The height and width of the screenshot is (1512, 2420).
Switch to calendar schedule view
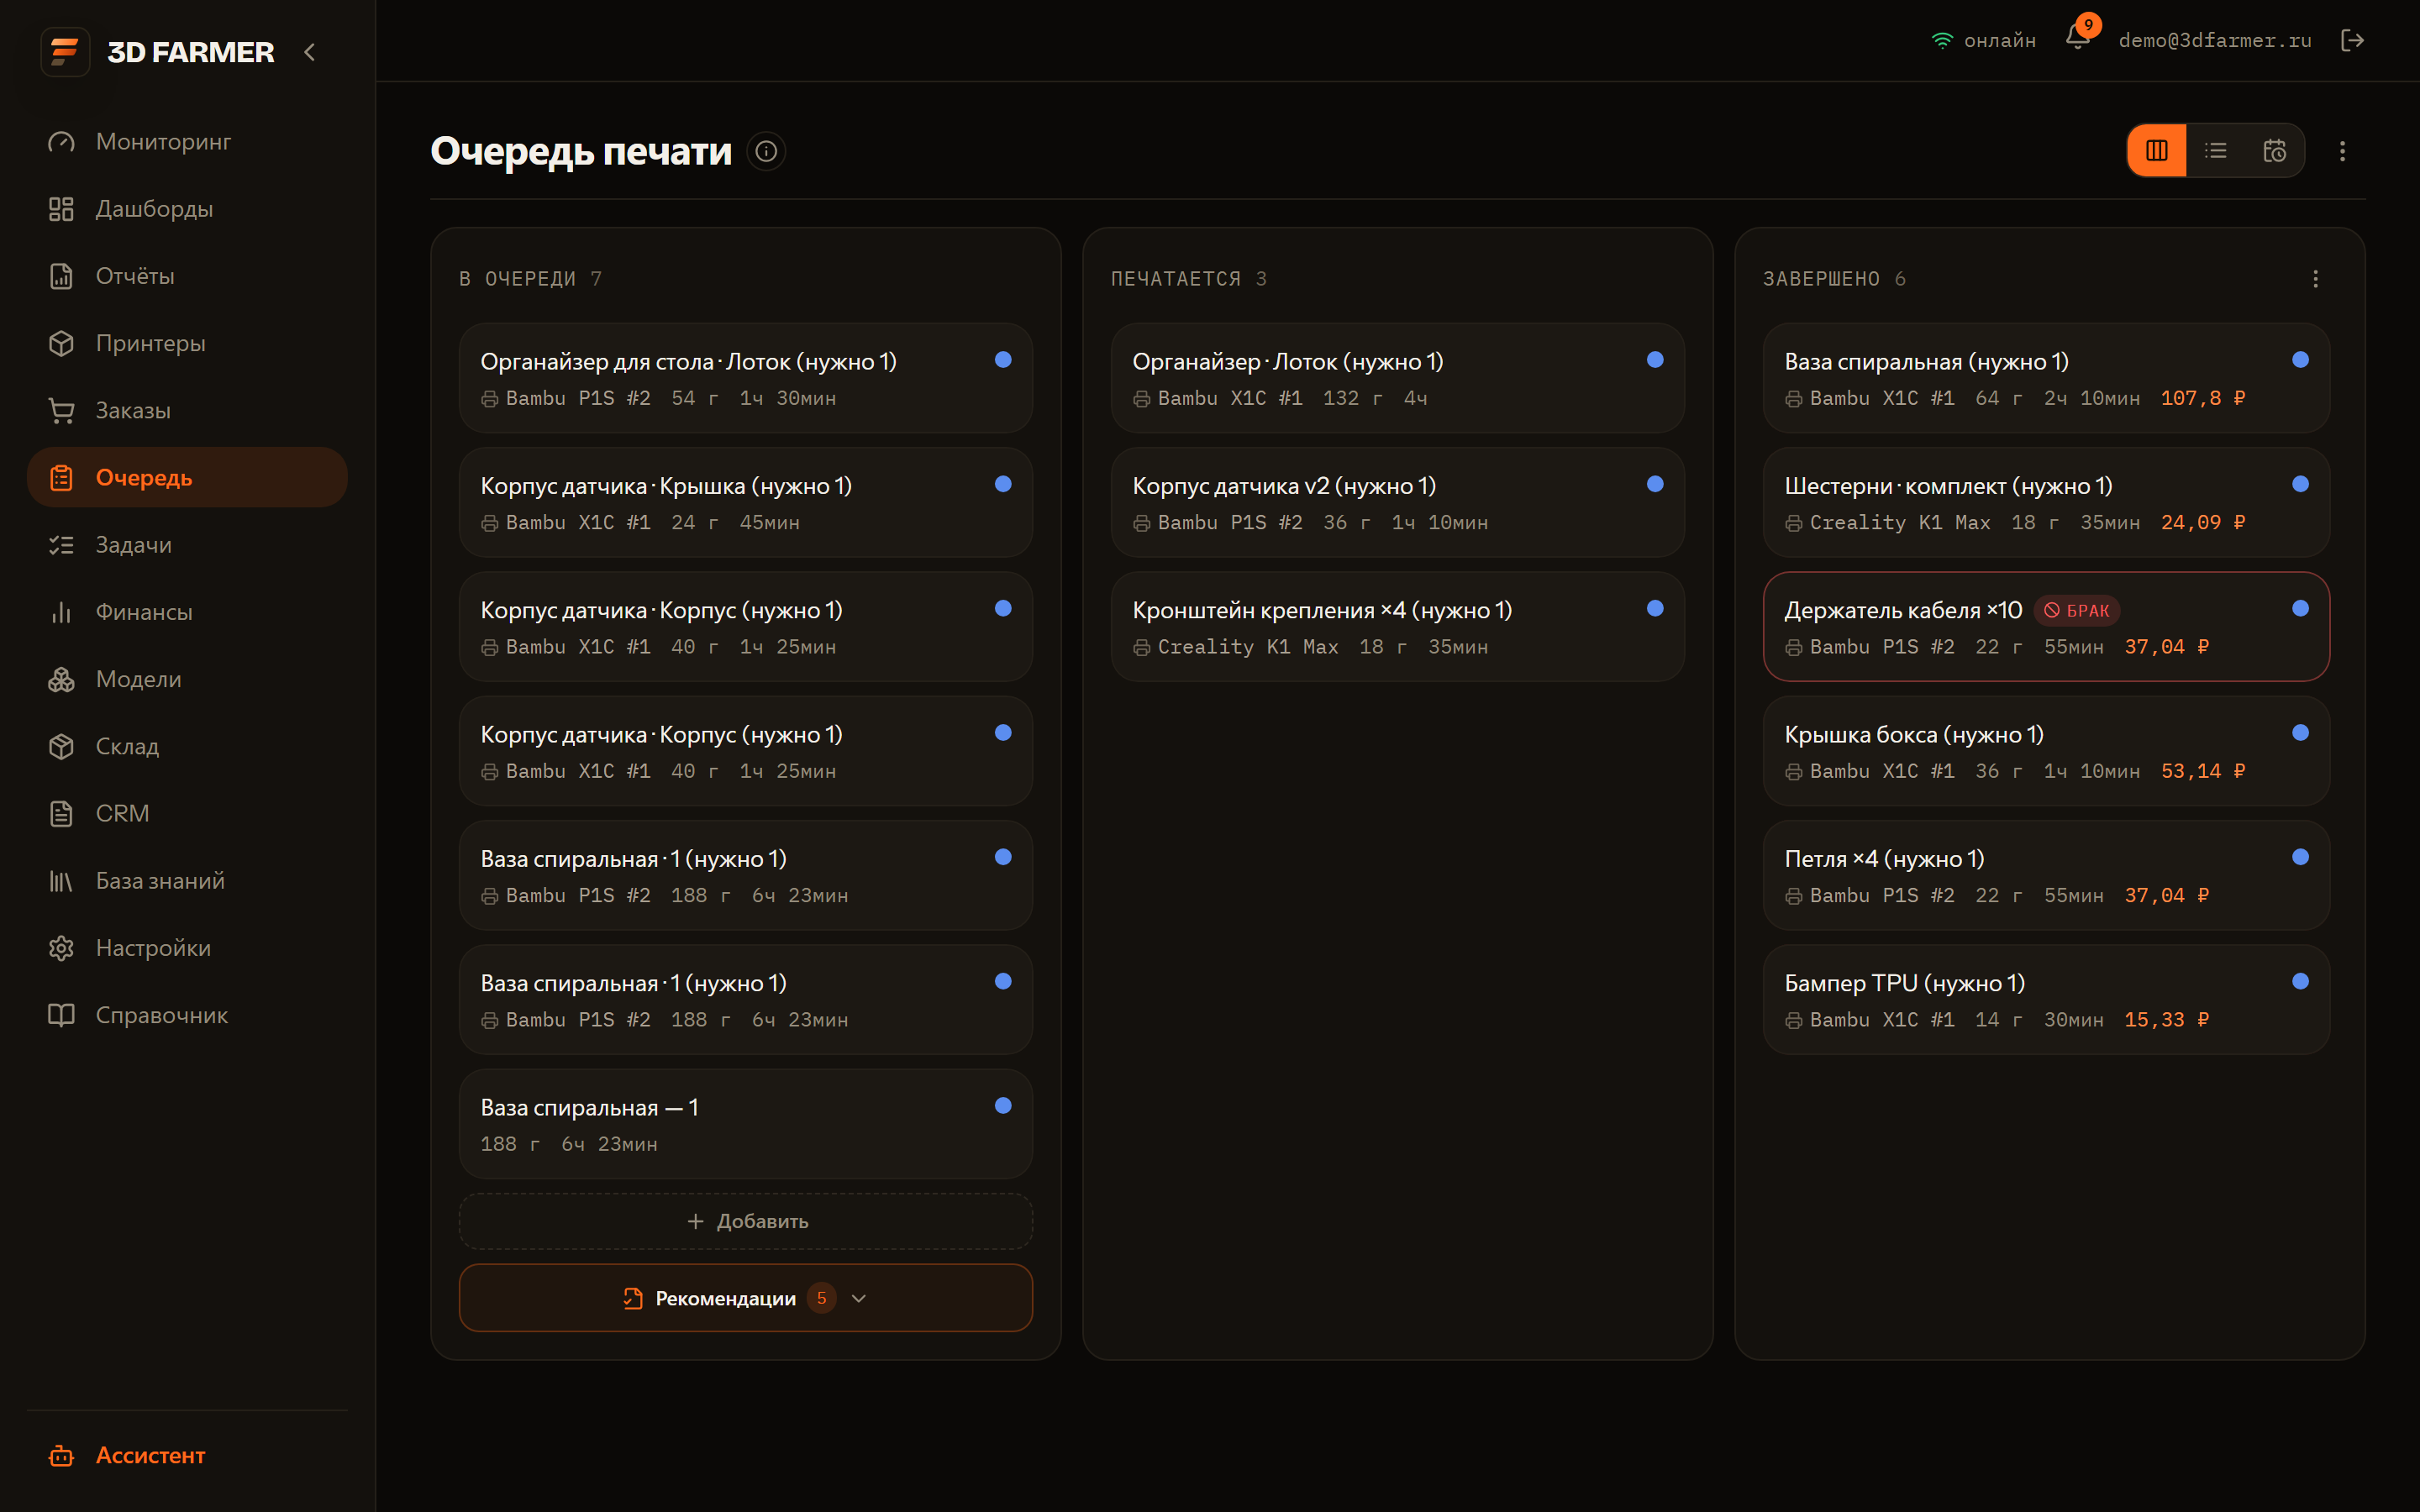(x=2275, y=151)
